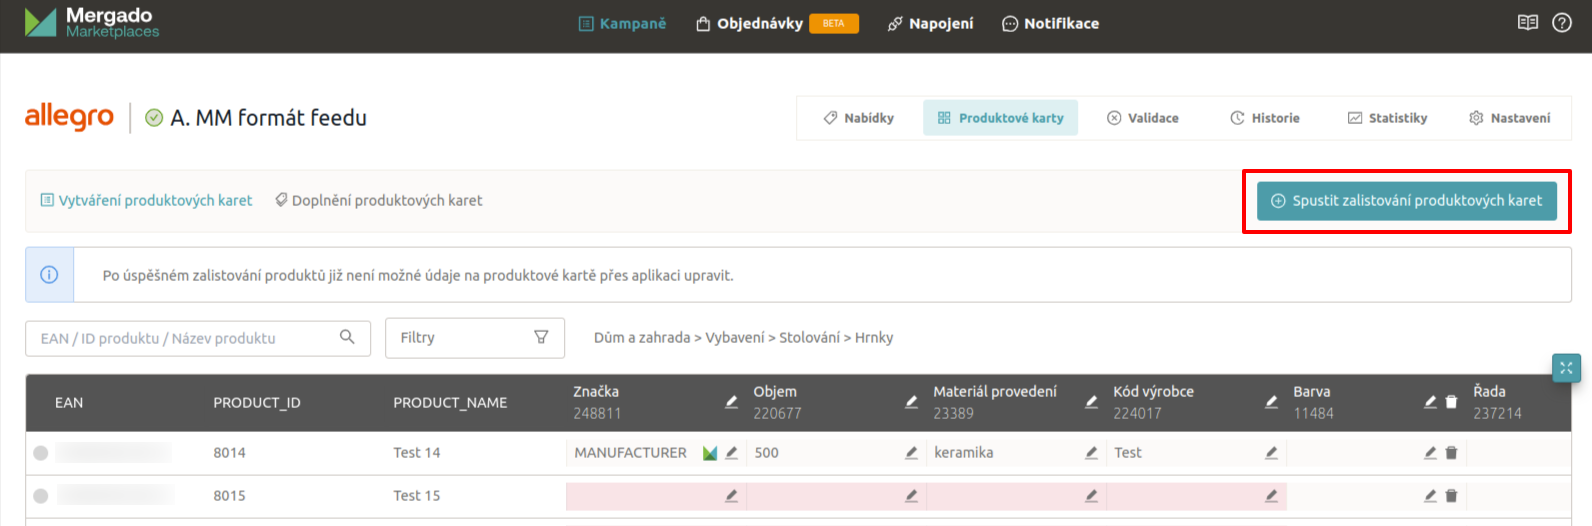Open the Validace tab
Screen dimensions: 1592x526
click(x=1142, y=118)
